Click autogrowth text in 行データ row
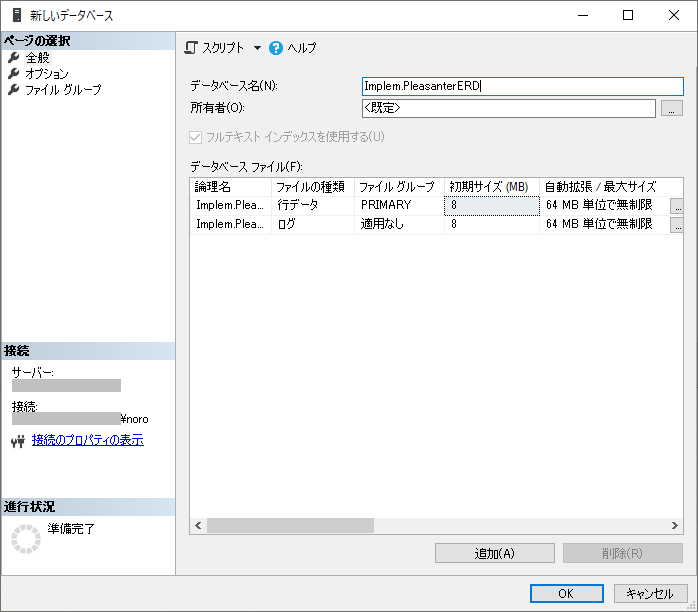 [x=599, y=205]
